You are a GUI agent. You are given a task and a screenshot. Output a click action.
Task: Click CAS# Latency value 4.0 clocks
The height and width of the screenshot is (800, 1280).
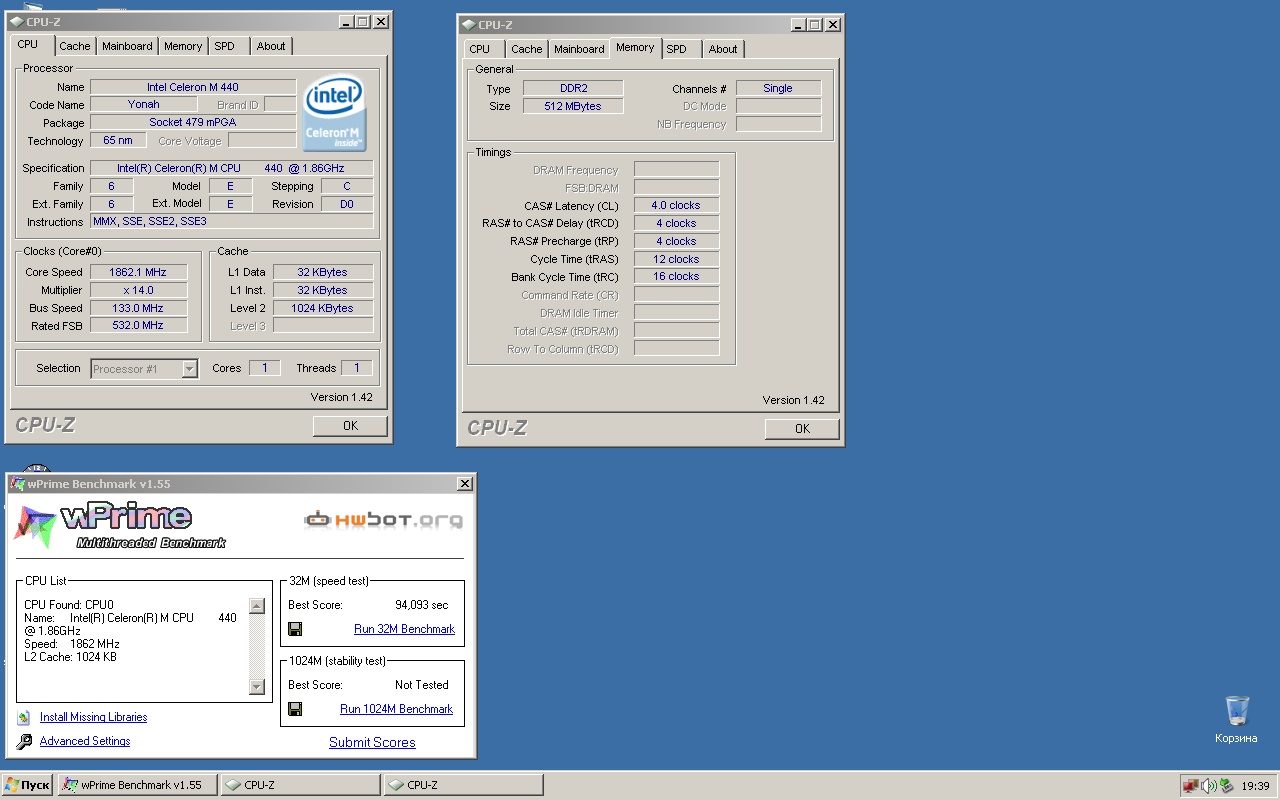click(676, 205)
